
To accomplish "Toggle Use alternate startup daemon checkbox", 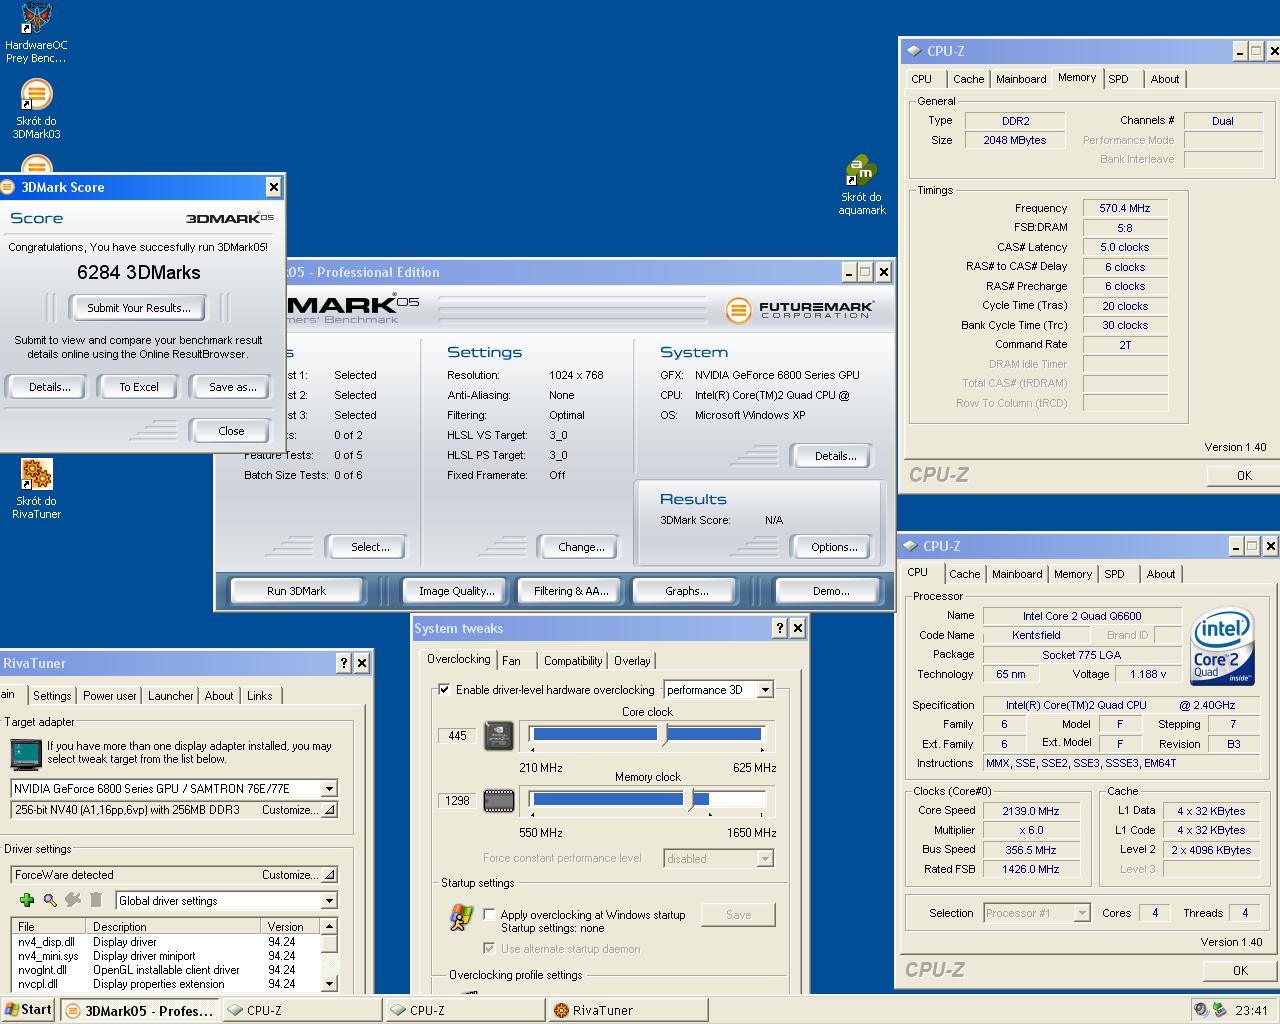I will pyautogui.click(x=489, y=948).
